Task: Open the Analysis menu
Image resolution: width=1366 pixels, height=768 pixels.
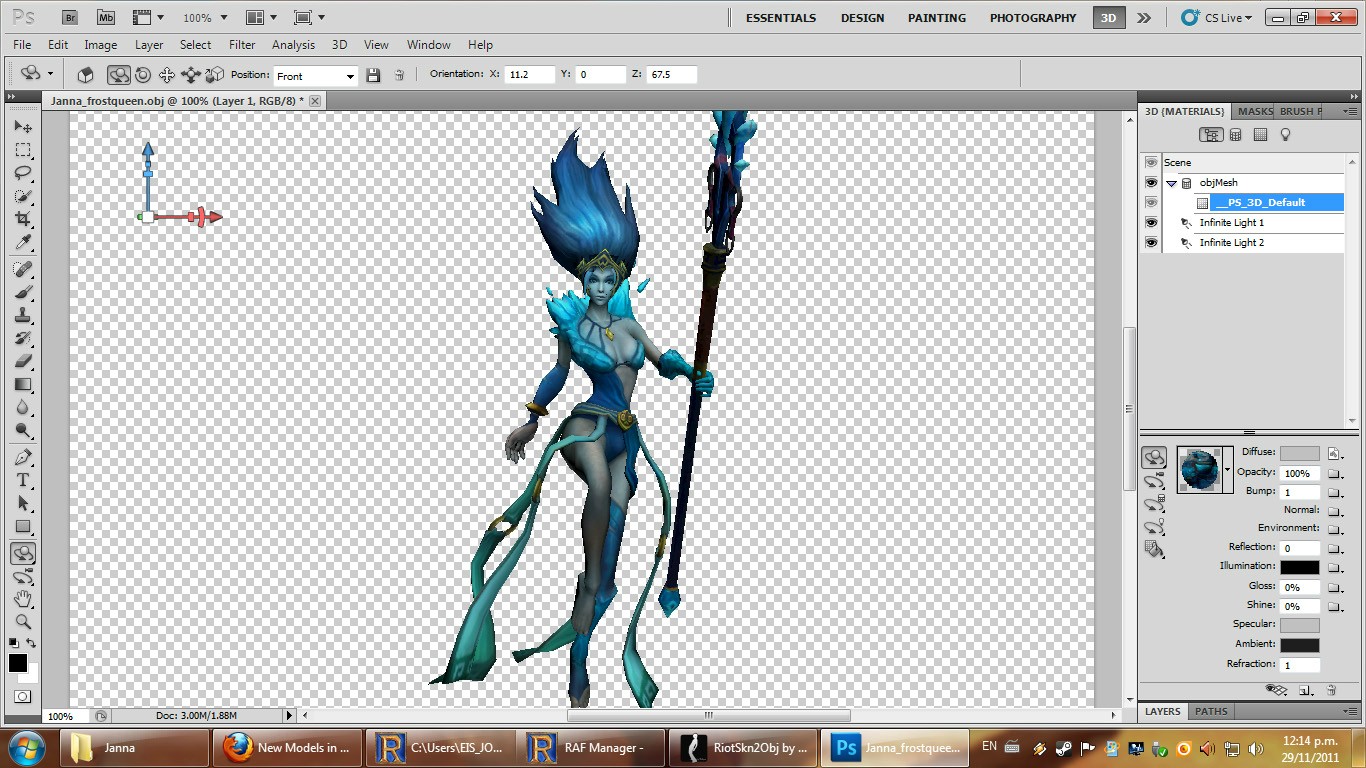Action: (x=293, y=45)
